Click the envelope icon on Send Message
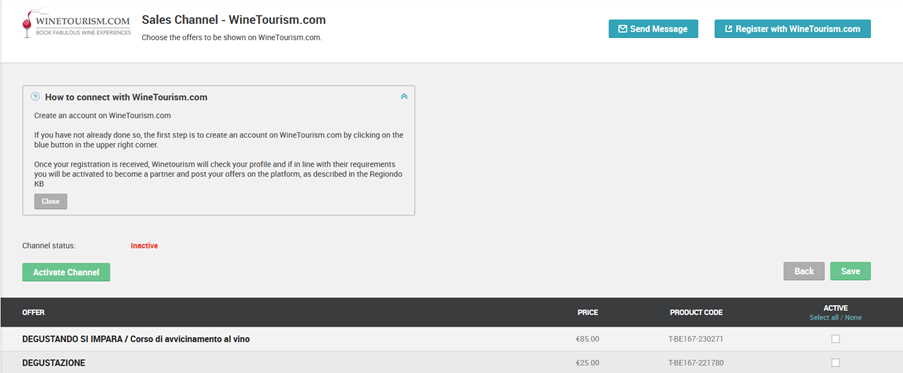The image size is (903, 373). coord(623,29)
